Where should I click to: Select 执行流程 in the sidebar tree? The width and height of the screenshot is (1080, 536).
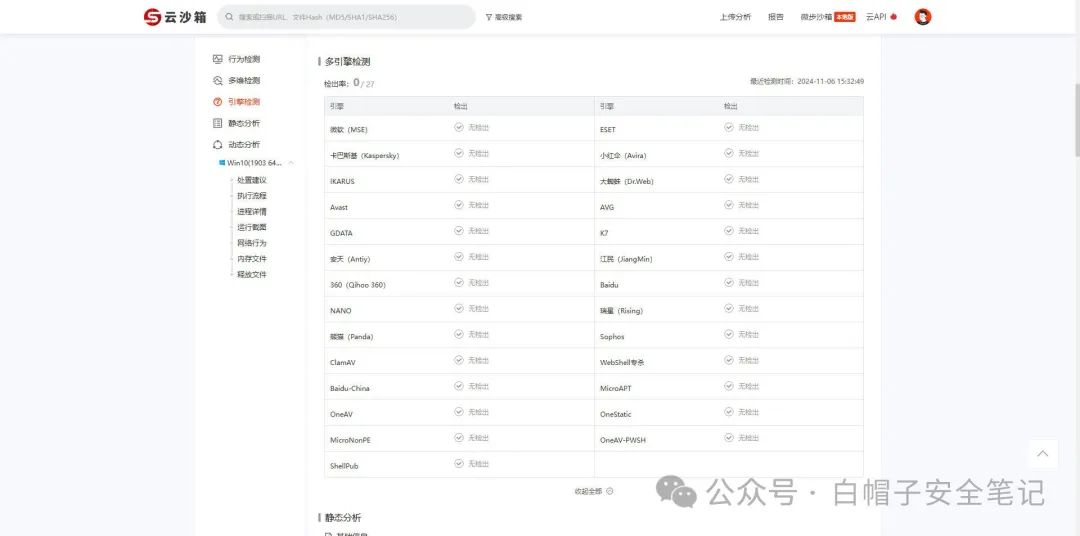click(251, 196)
